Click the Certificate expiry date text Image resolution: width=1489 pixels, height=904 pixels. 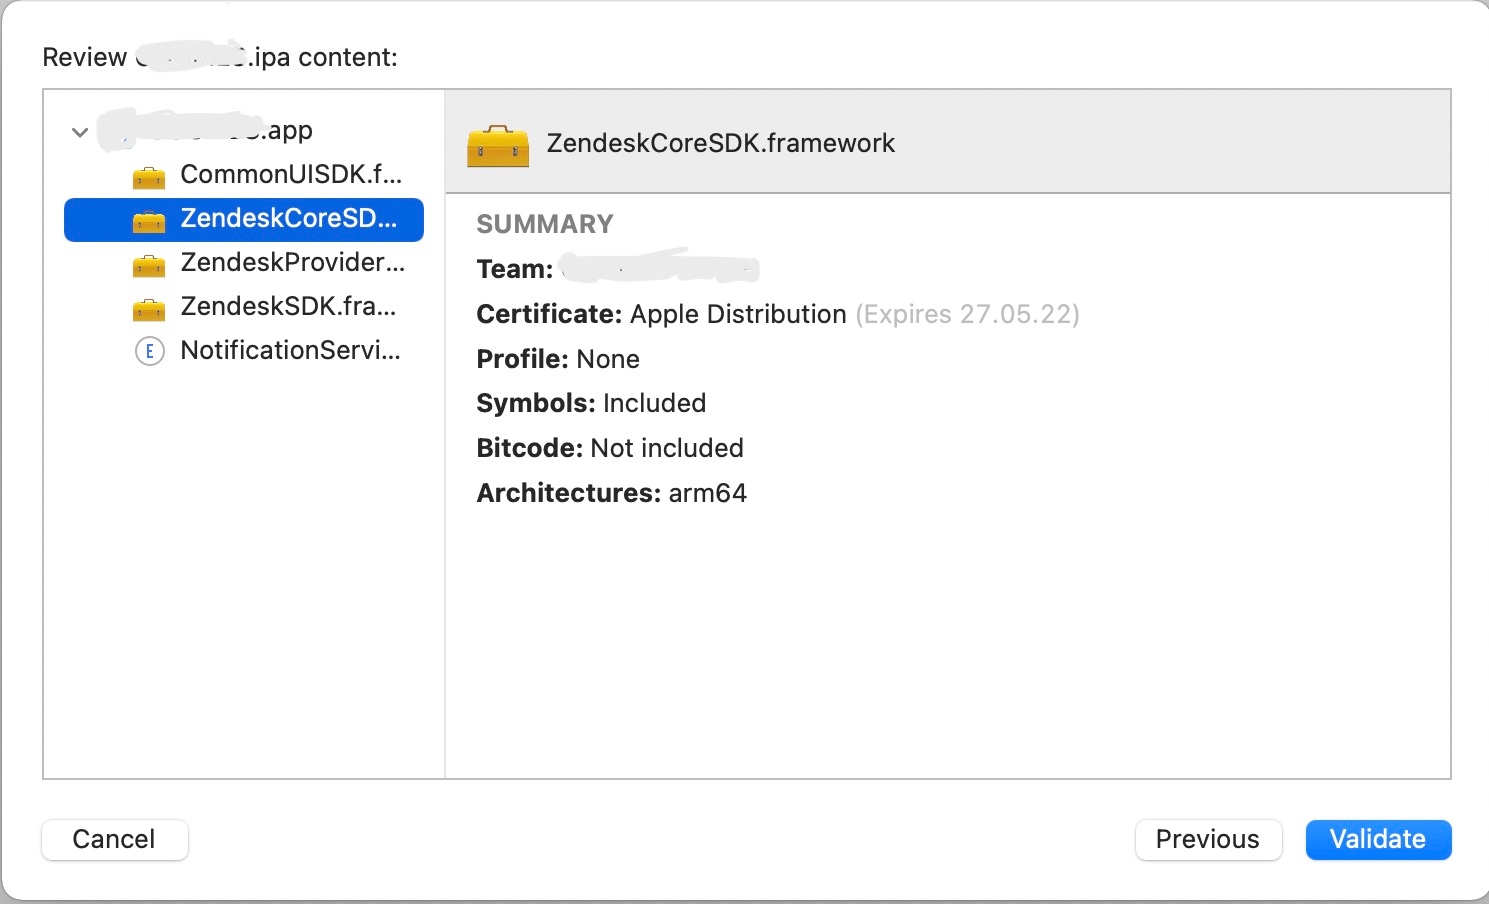point(967,315)
